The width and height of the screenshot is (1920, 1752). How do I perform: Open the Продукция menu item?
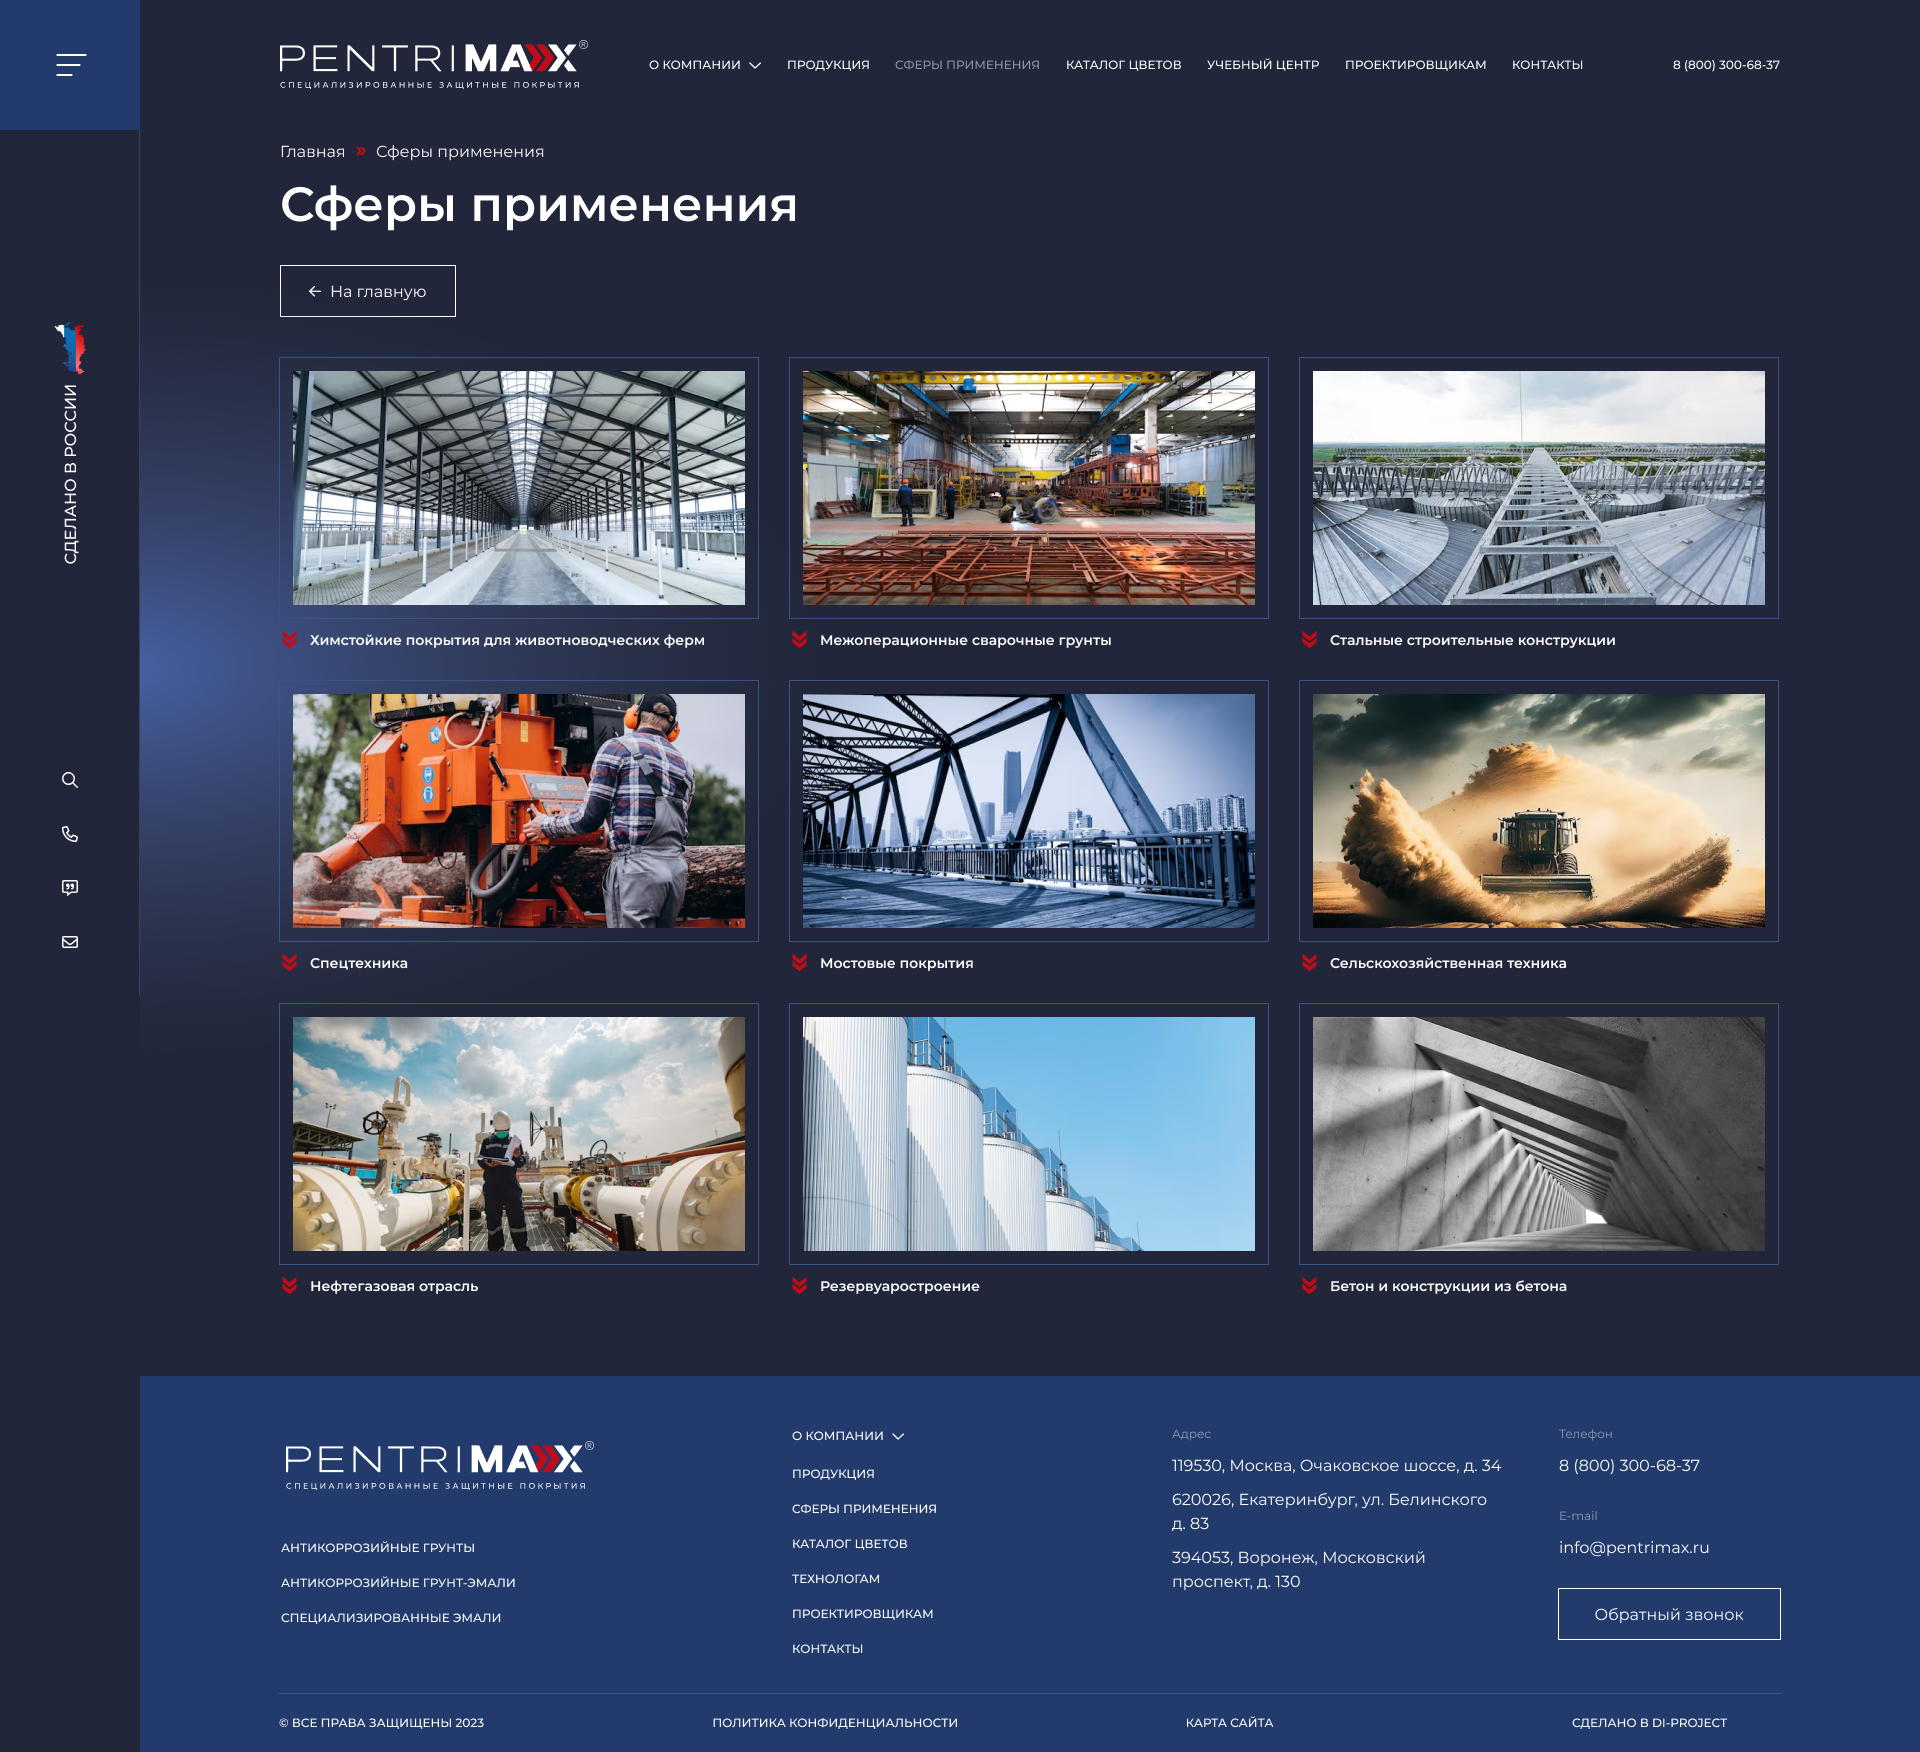828,65
